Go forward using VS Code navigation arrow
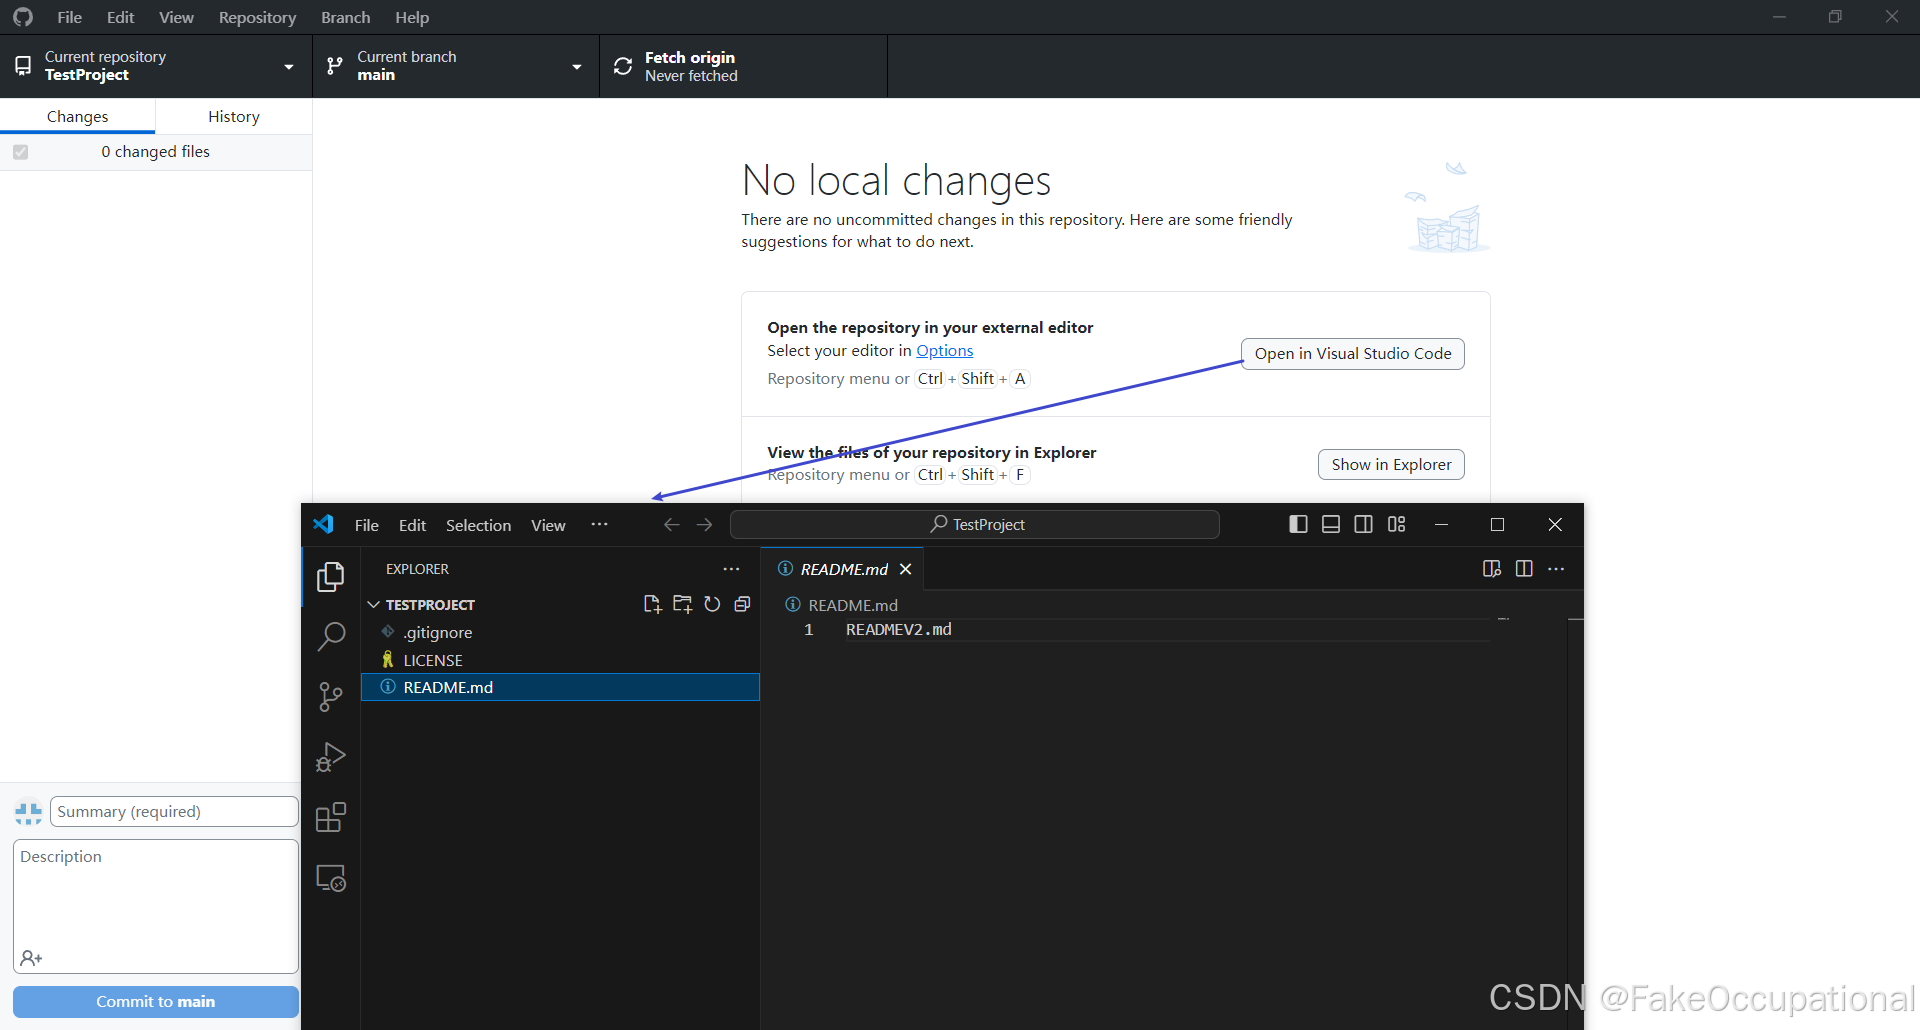 point(704,524)
